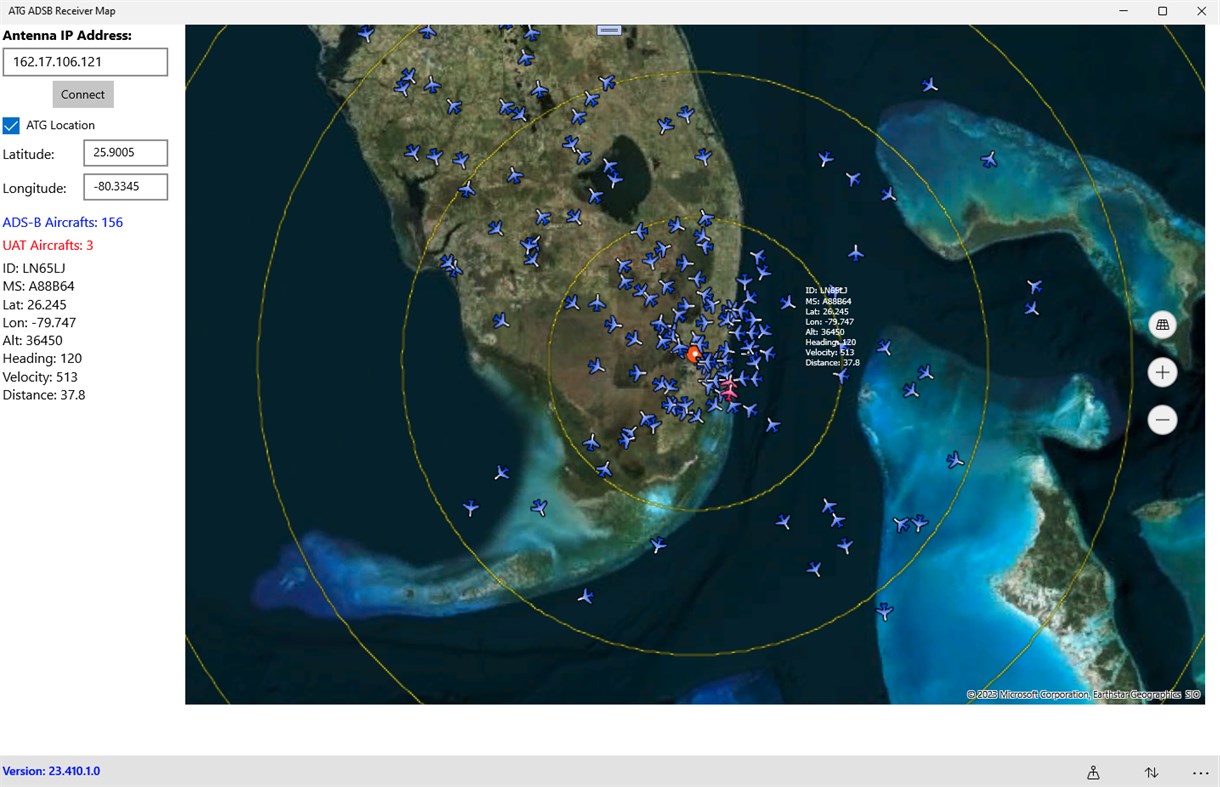The width and height of the screenshot is (1220, 787).
Task: Zoom out using the minus map control
Action: [1162, 419]
